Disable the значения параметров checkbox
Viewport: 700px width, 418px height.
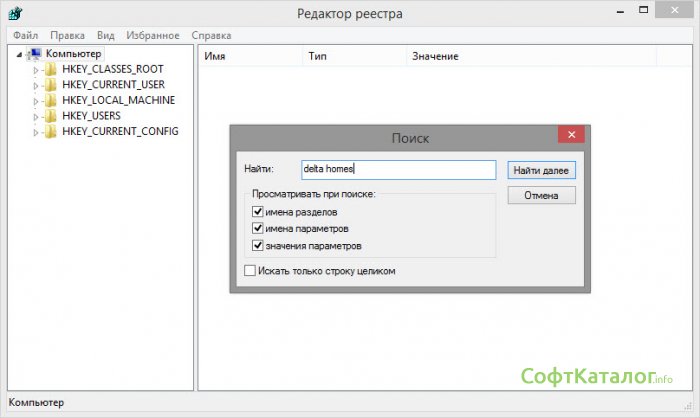click(258, 245)
